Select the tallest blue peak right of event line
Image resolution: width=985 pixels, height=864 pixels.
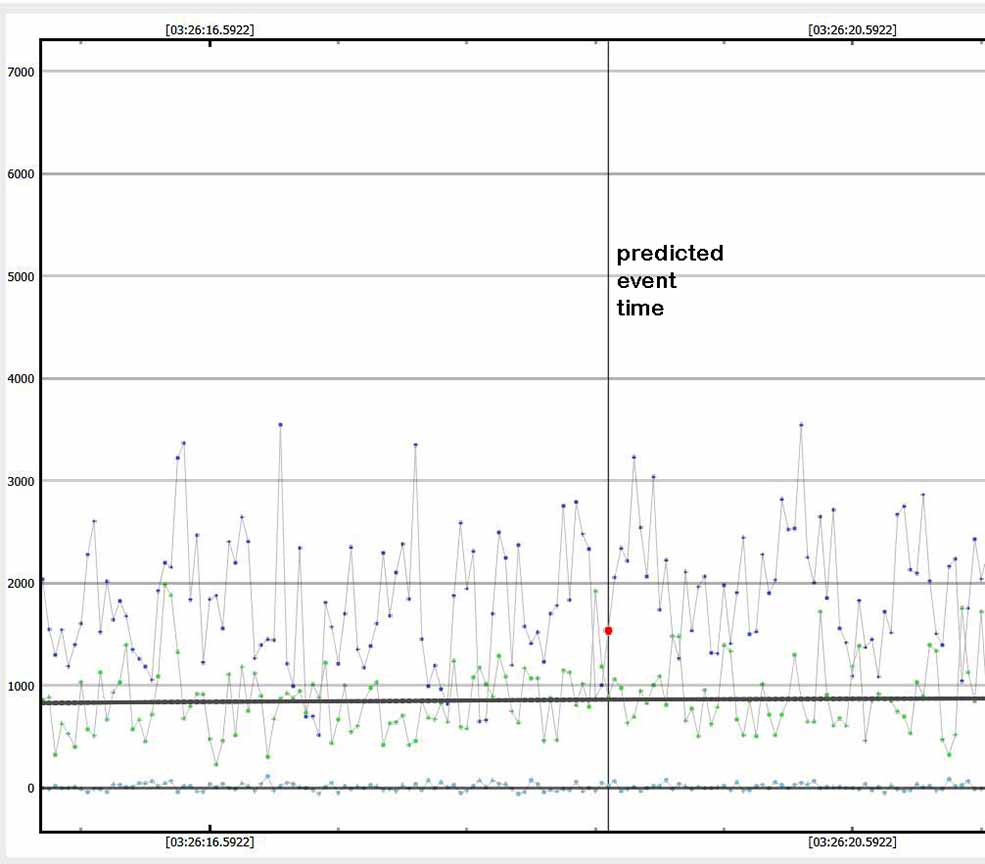point(801,425)
